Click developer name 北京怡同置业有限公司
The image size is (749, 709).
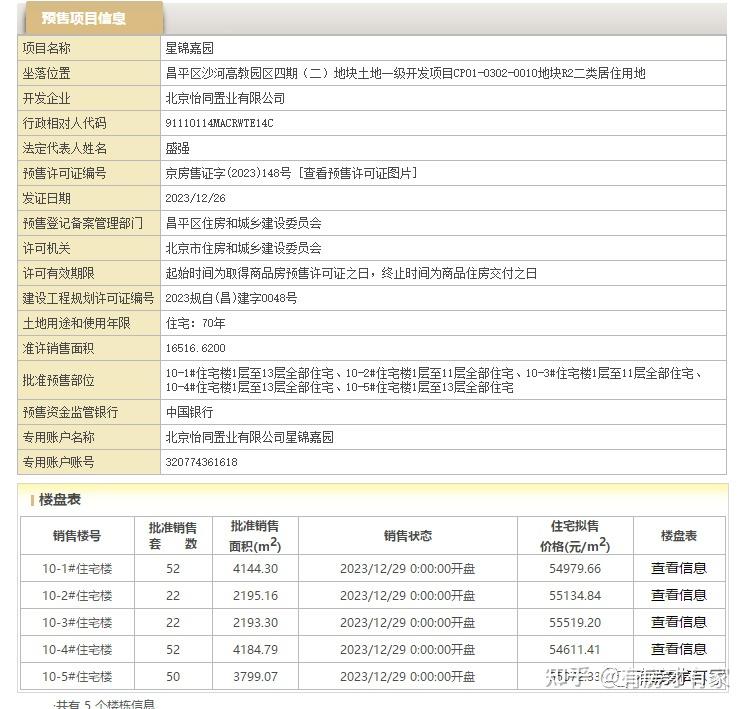pyautogui.click(x=225, y=98)
